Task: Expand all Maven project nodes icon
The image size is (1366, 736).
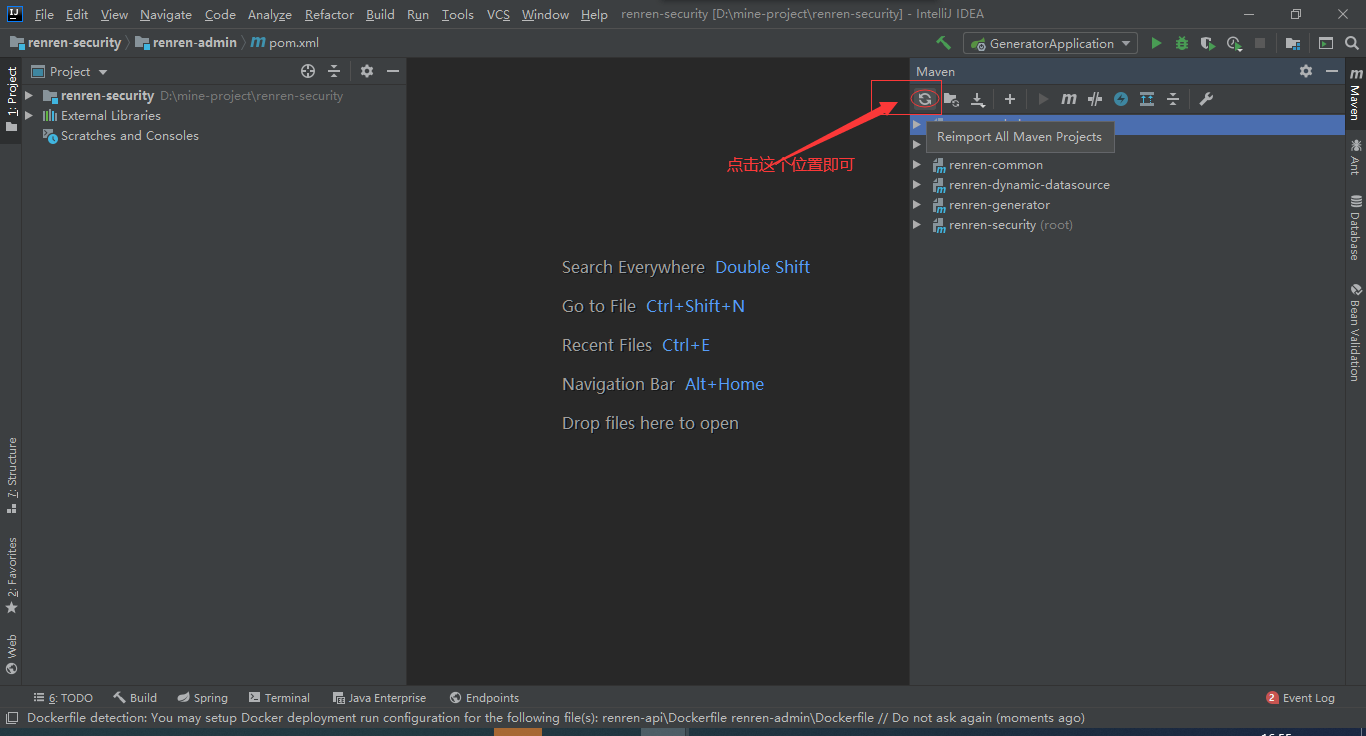Action: (x=1148, y=98)
